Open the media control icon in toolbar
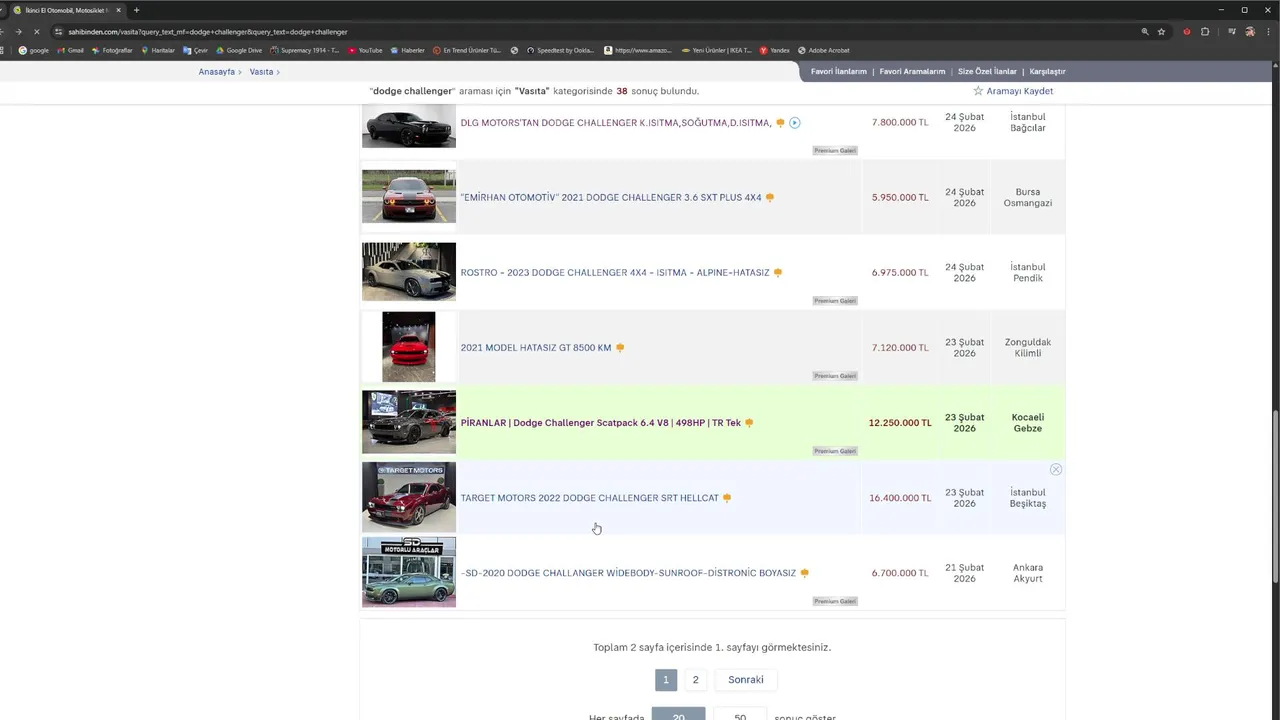This screenshot has height=720, width=1280. 1232,32
